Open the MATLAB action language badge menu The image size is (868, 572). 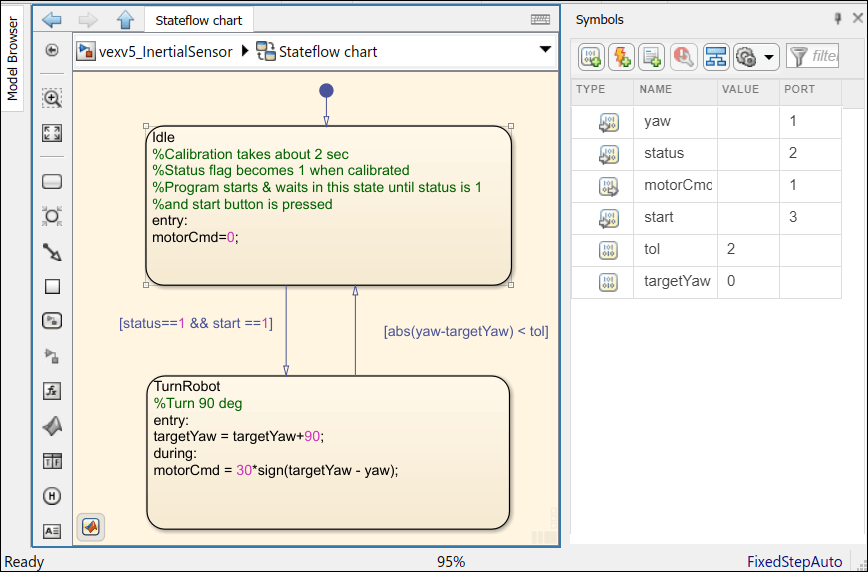tap(91, 526)
